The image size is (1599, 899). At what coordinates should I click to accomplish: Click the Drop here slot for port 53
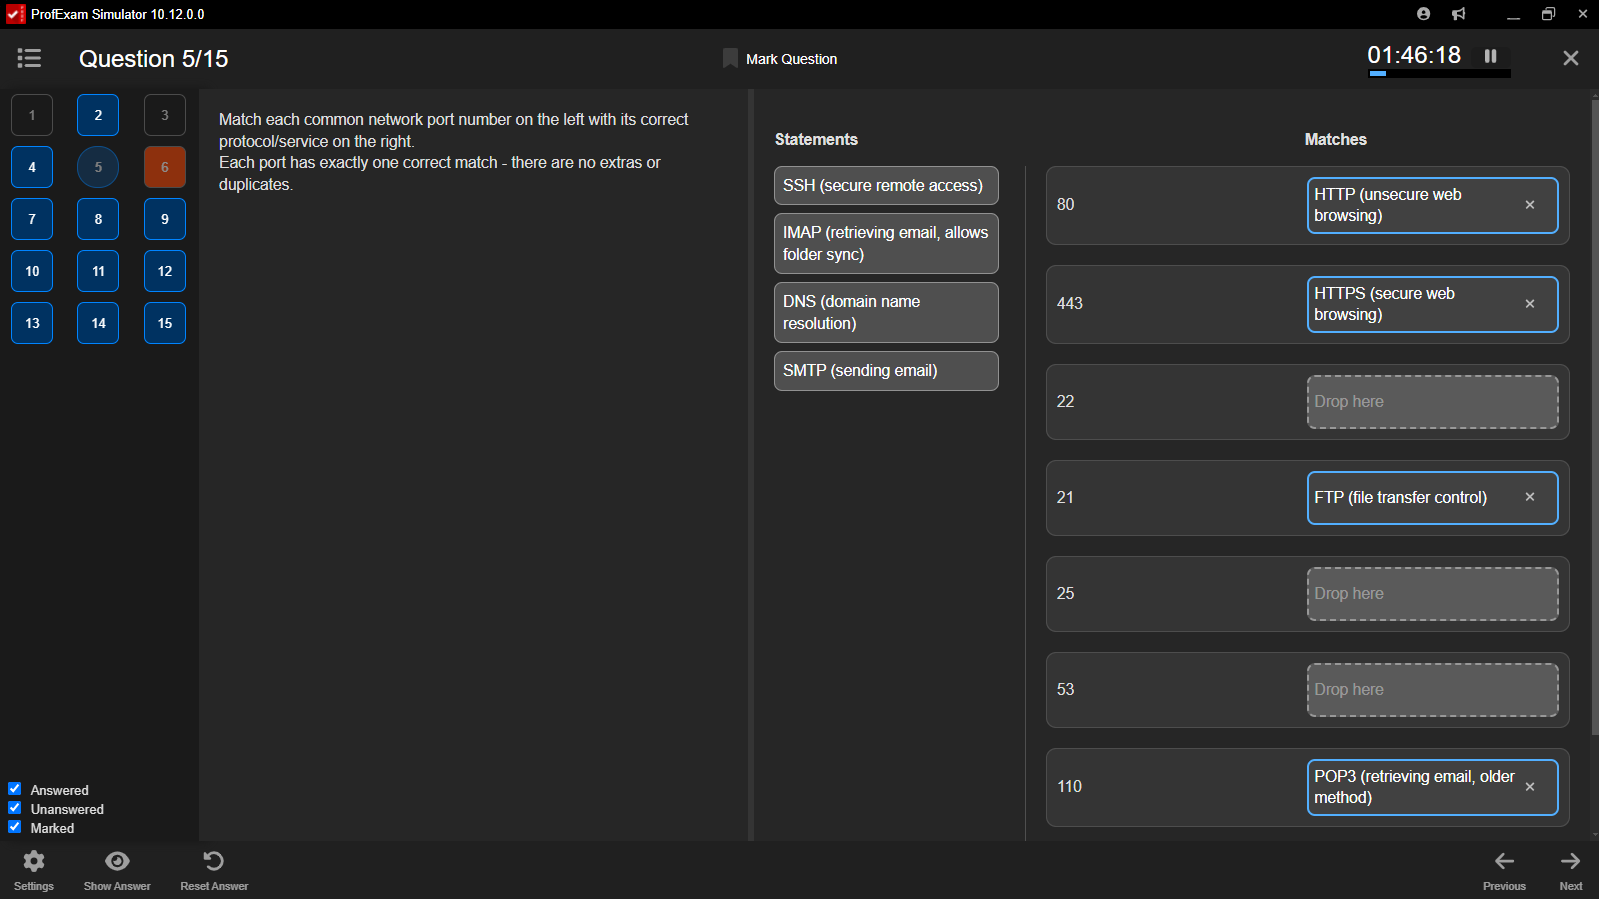coord(1432,690)
